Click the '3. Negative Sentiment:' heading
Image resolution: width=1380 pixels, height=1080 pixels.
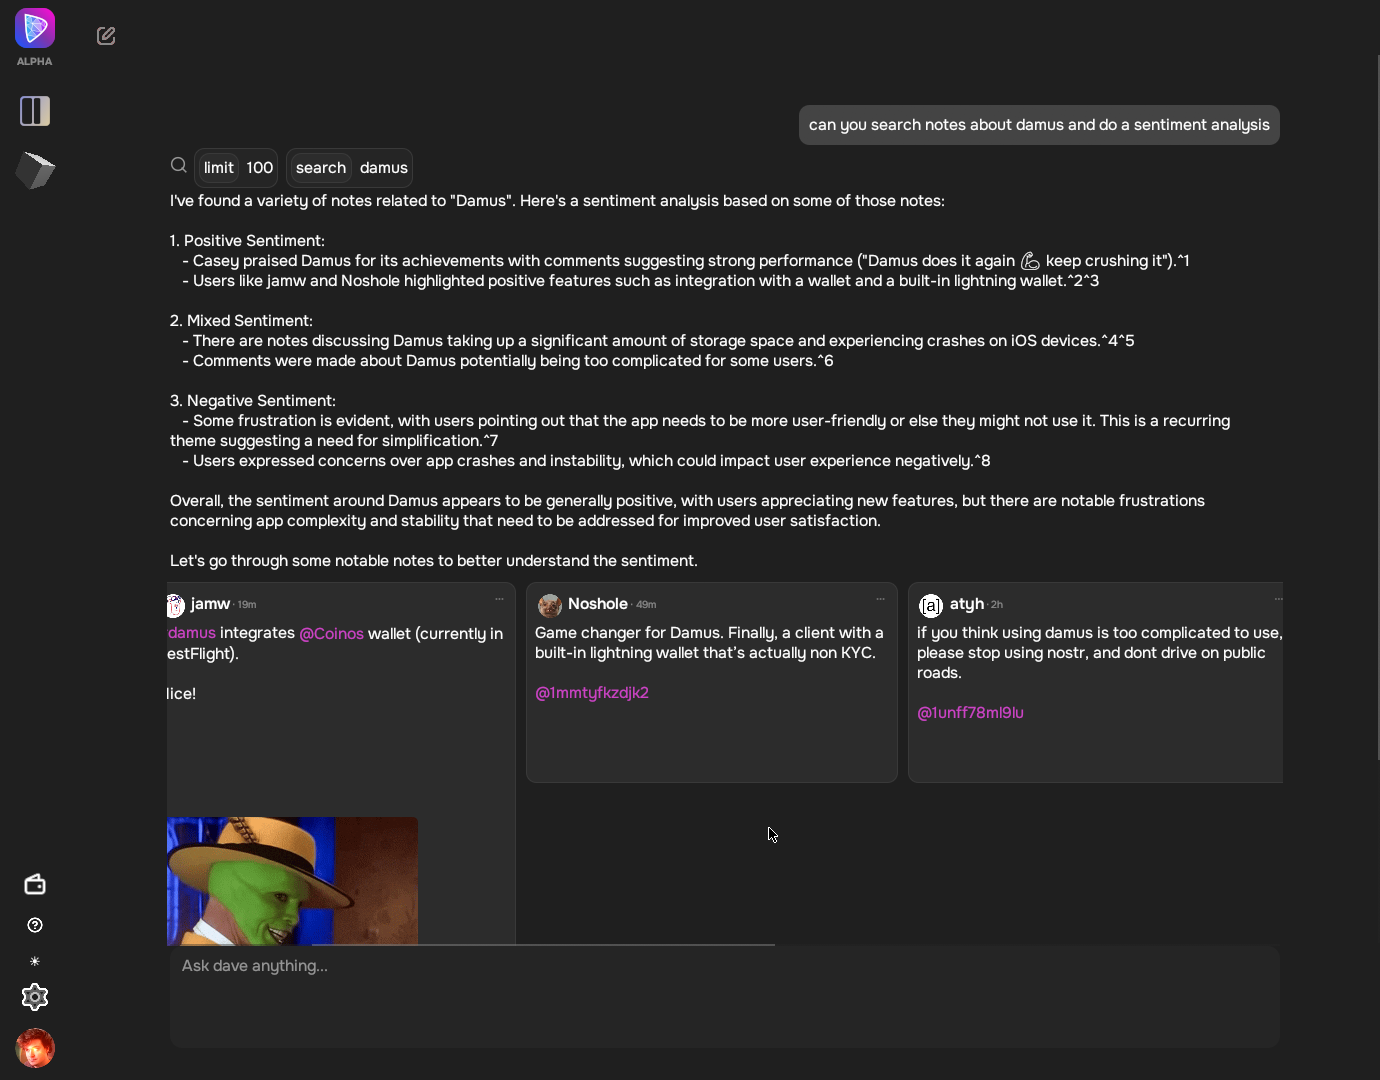coord(253,401)
